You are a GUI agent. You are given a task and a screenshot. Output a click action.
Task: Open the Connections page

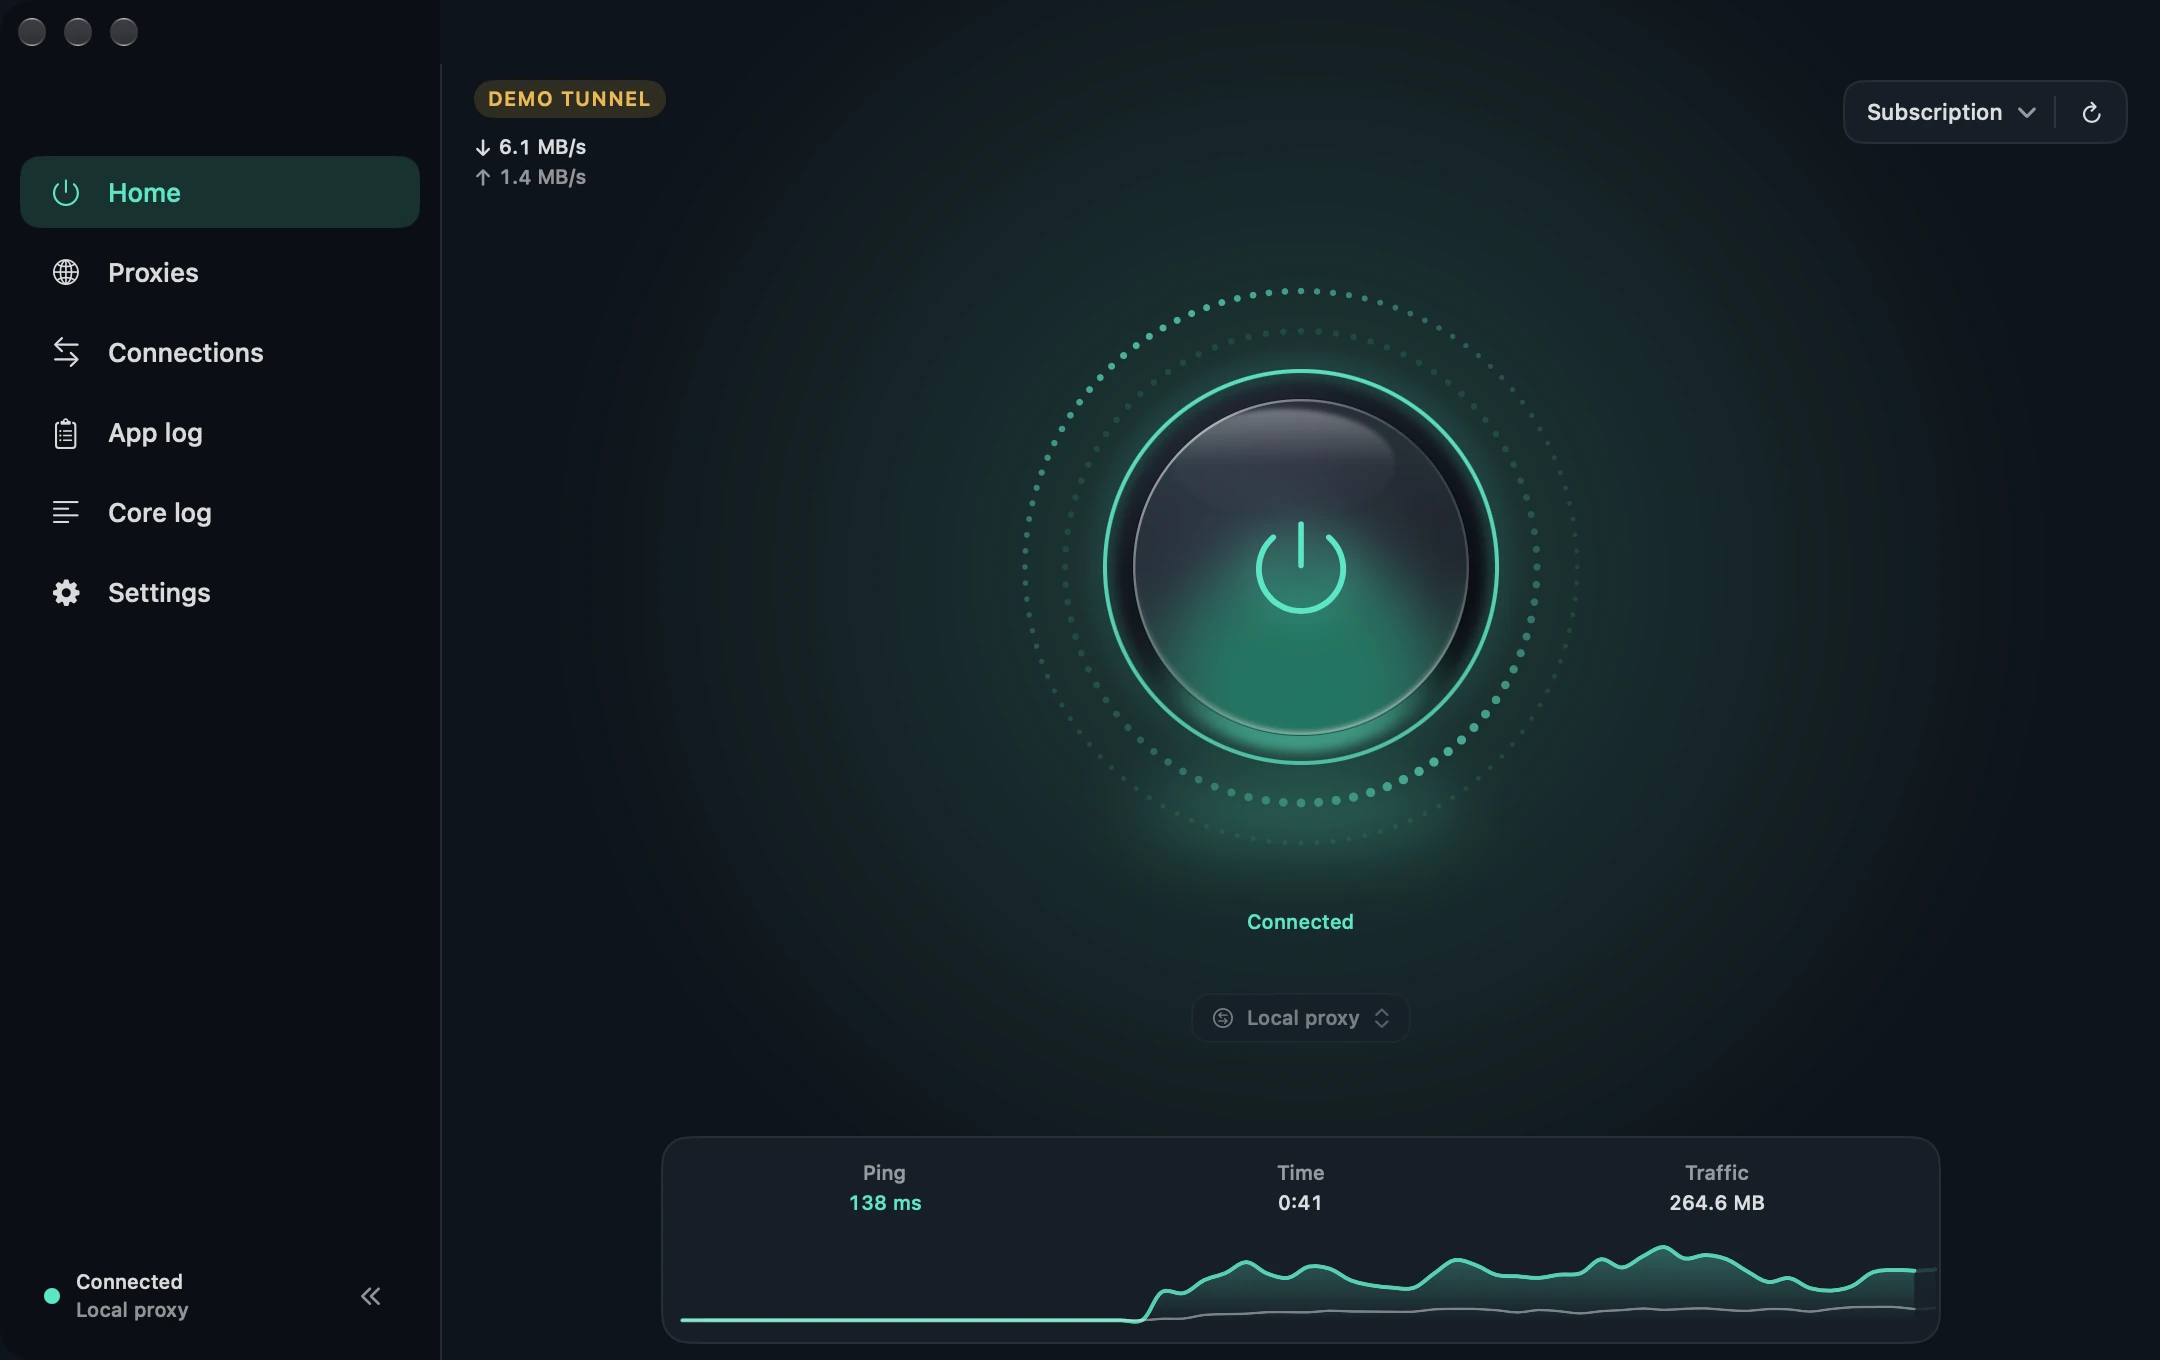point(219,352)
